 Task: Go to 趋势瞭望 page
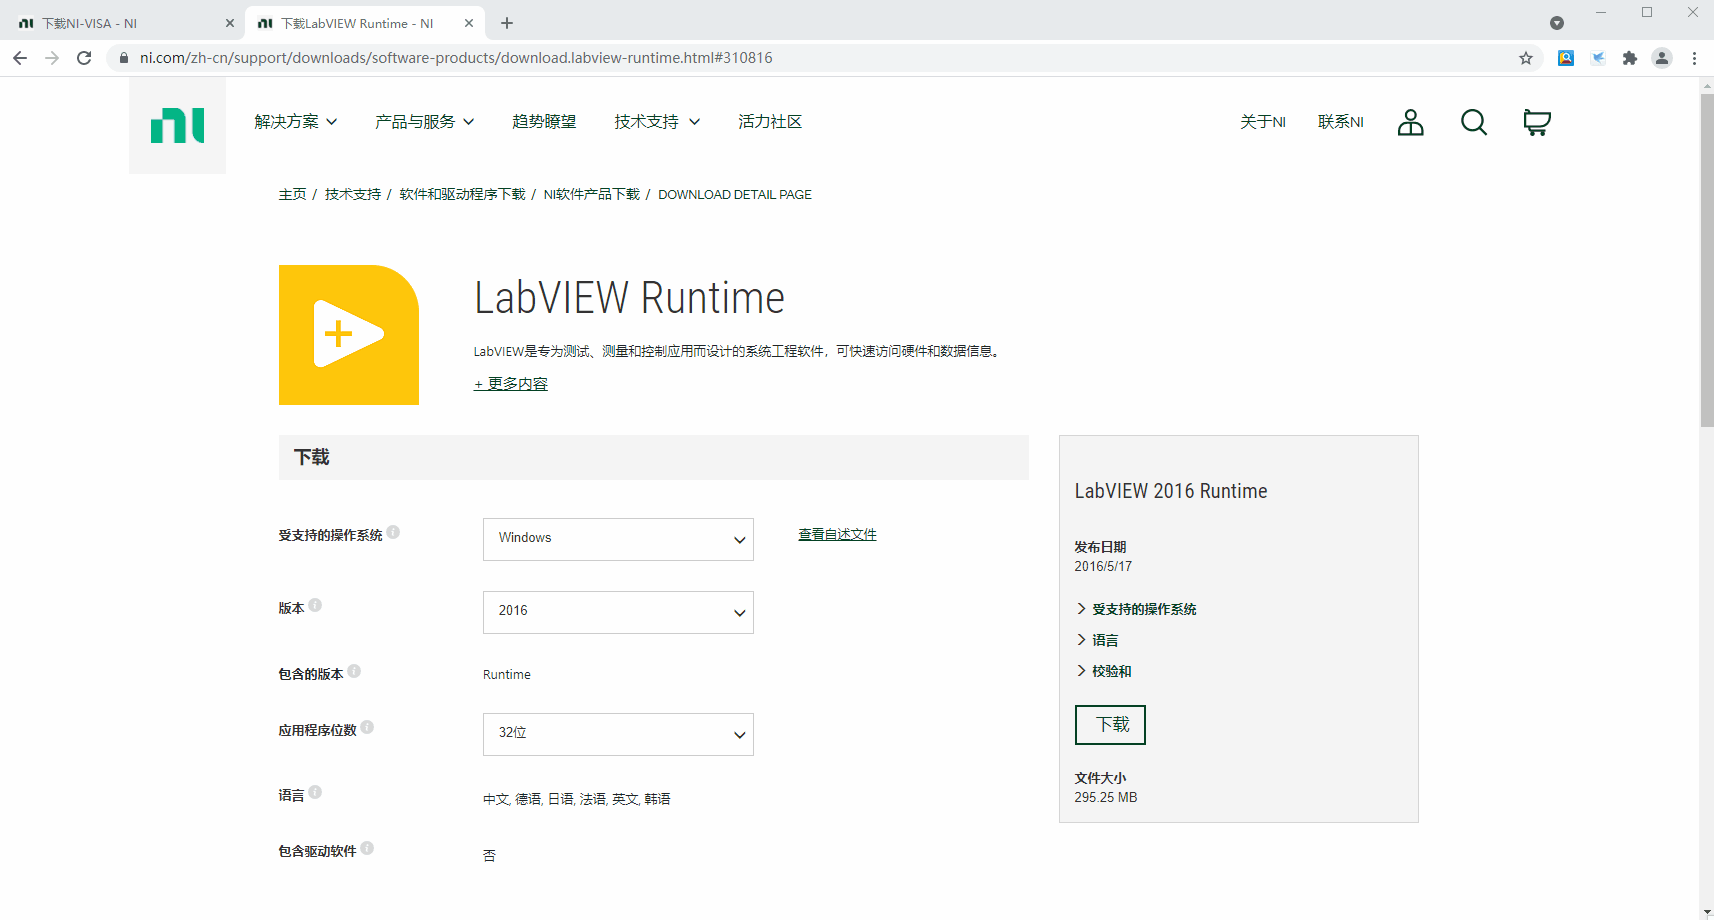(x=544, y=122)
